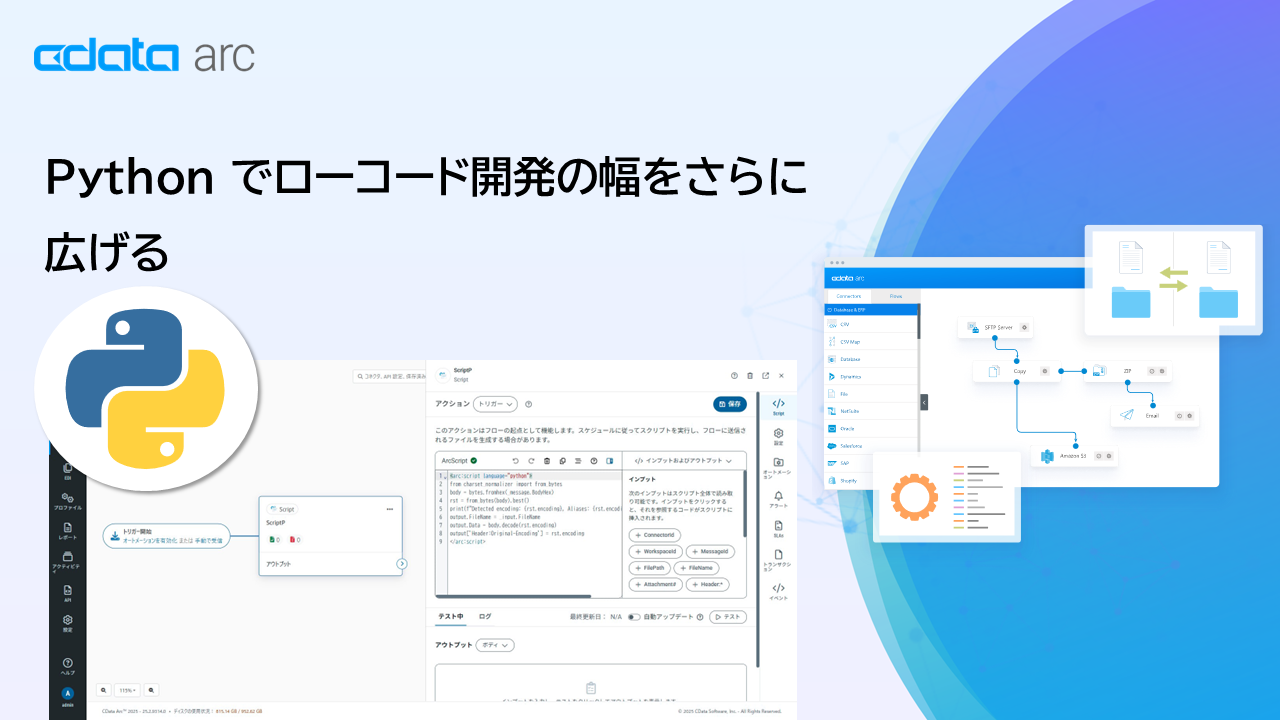
Task: Open the 115% zoom level dropdown
Action: [128, 690]
